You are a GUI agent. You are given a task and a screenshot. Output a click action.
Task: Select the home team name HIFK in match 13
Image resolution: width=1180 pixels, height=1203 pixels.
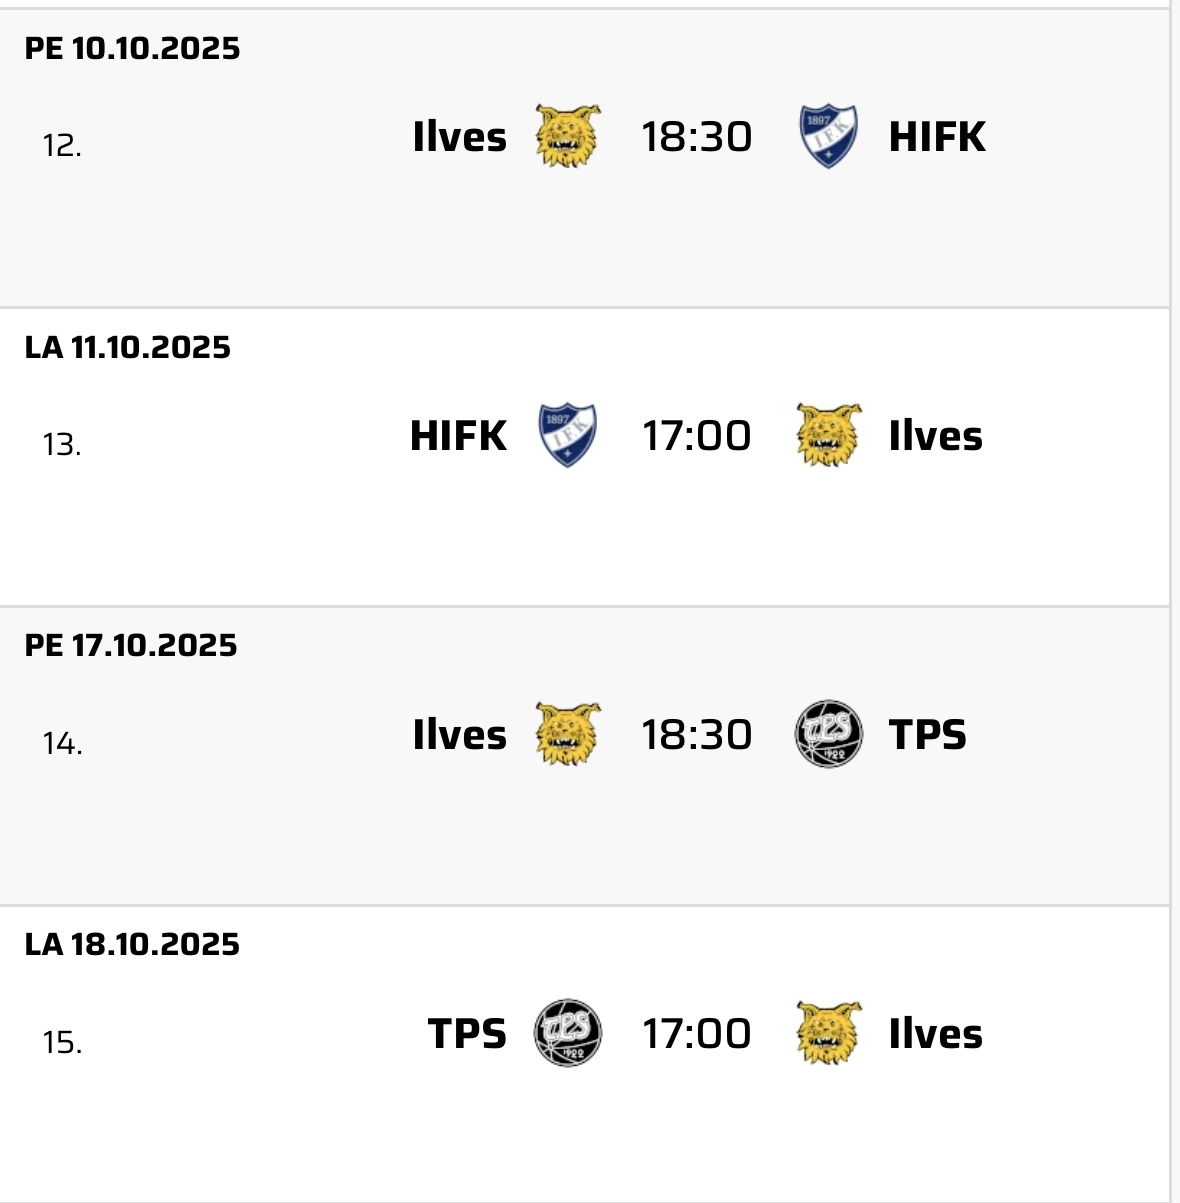tap(459, 436)
